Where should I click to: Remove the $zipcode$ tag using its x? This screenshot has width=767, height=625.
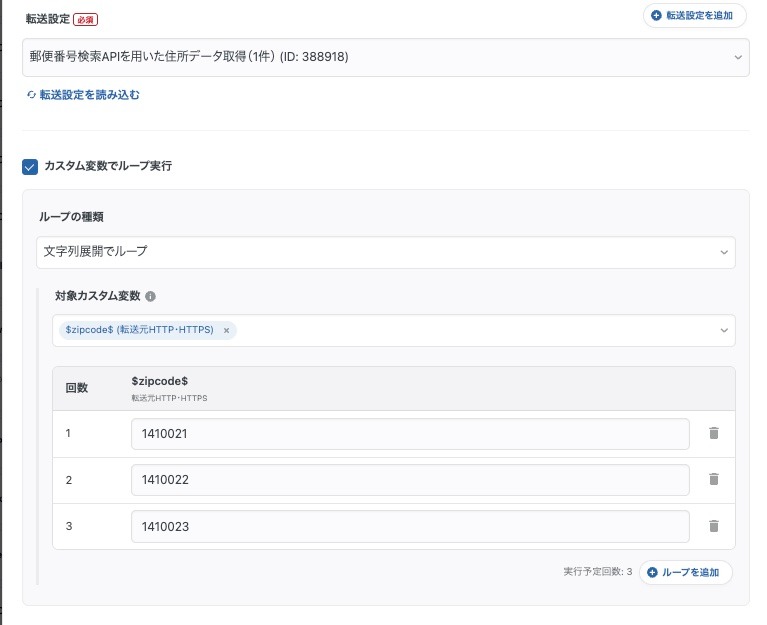point(227,330)
